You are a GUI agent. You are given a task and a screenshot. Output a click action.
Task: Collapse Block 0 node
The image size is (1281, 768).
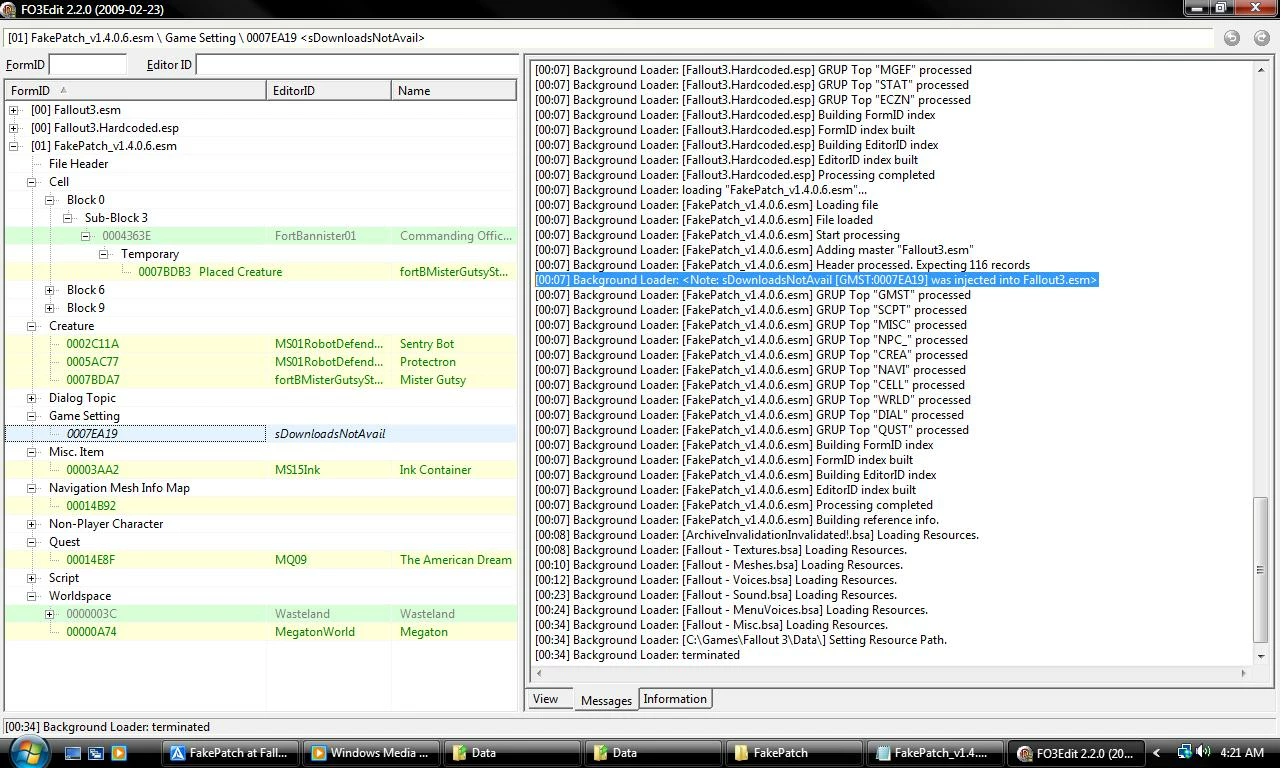(49, 200)
